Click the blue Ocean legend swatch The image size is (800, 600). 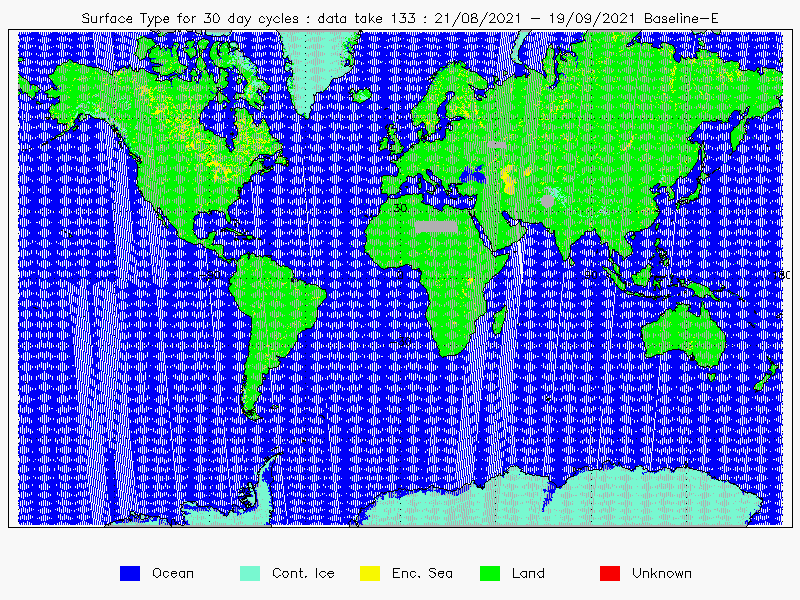tap(130, 573)
